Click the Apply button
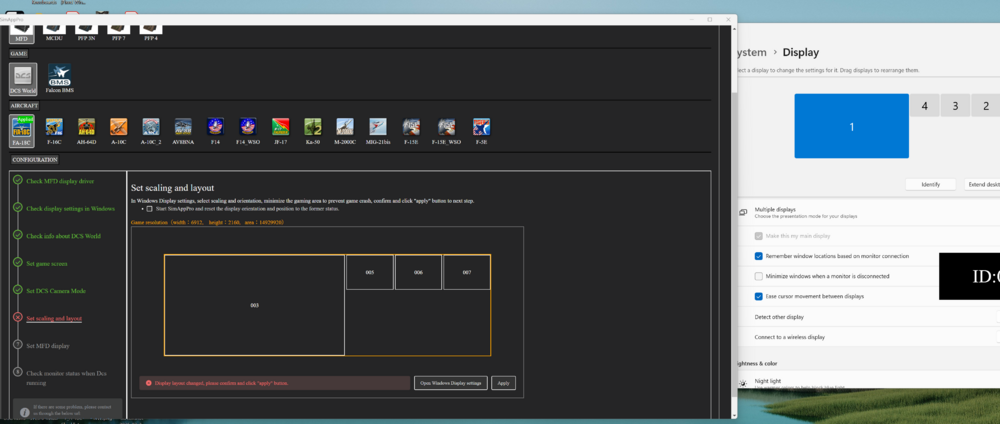Screen dimensions: 1000x424 tap(503, 383)
